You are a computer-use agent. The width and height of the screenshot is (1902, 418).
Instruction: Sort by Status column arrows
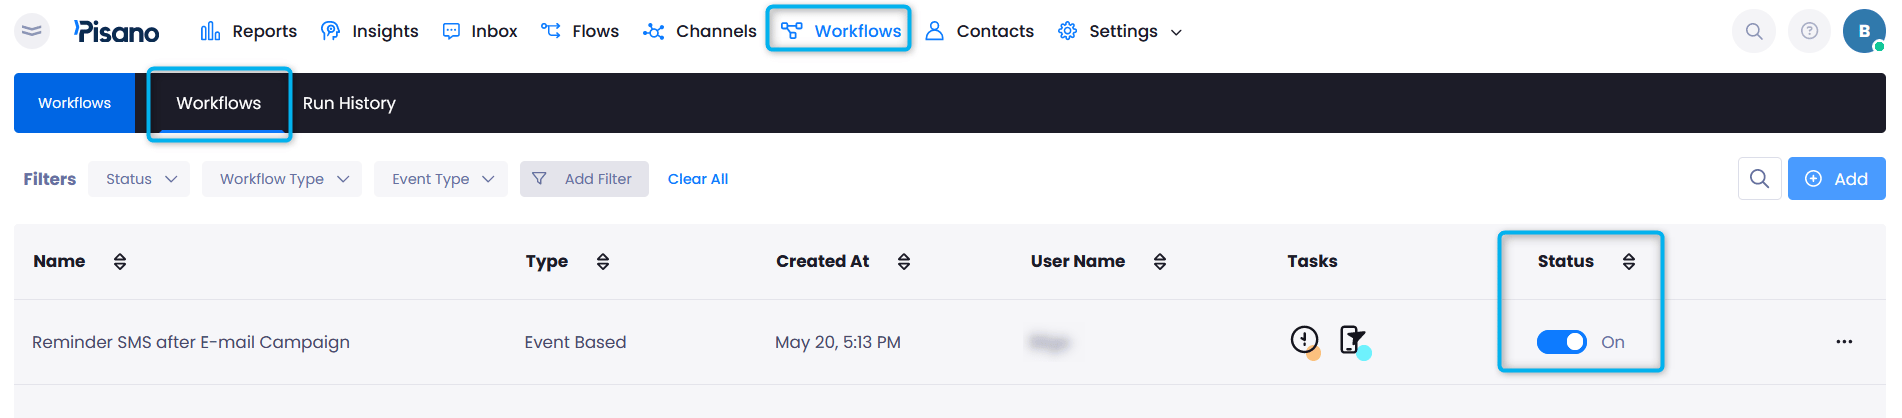click(x=1628, y=262)
